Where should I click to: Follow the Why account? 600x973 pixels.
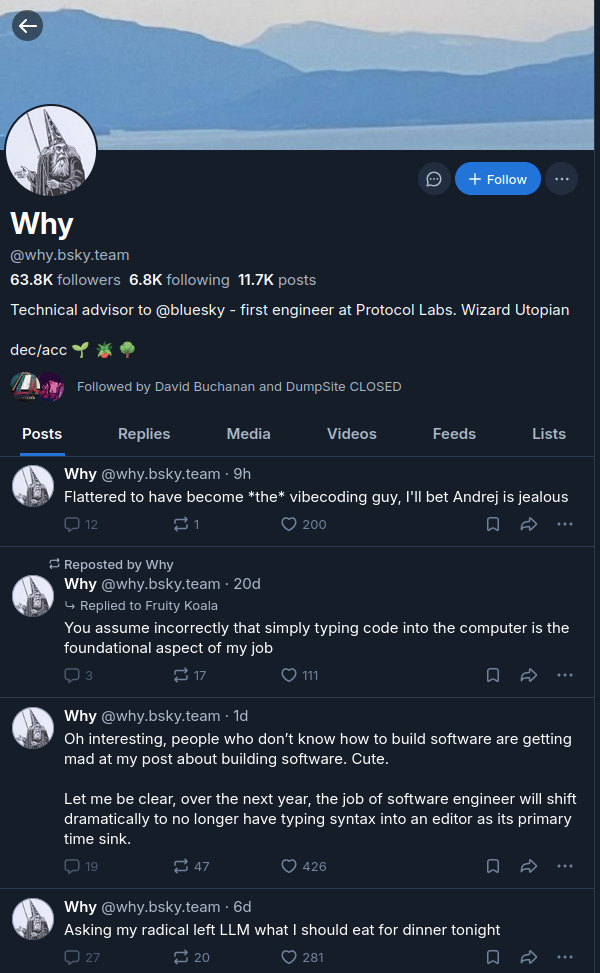498,179
